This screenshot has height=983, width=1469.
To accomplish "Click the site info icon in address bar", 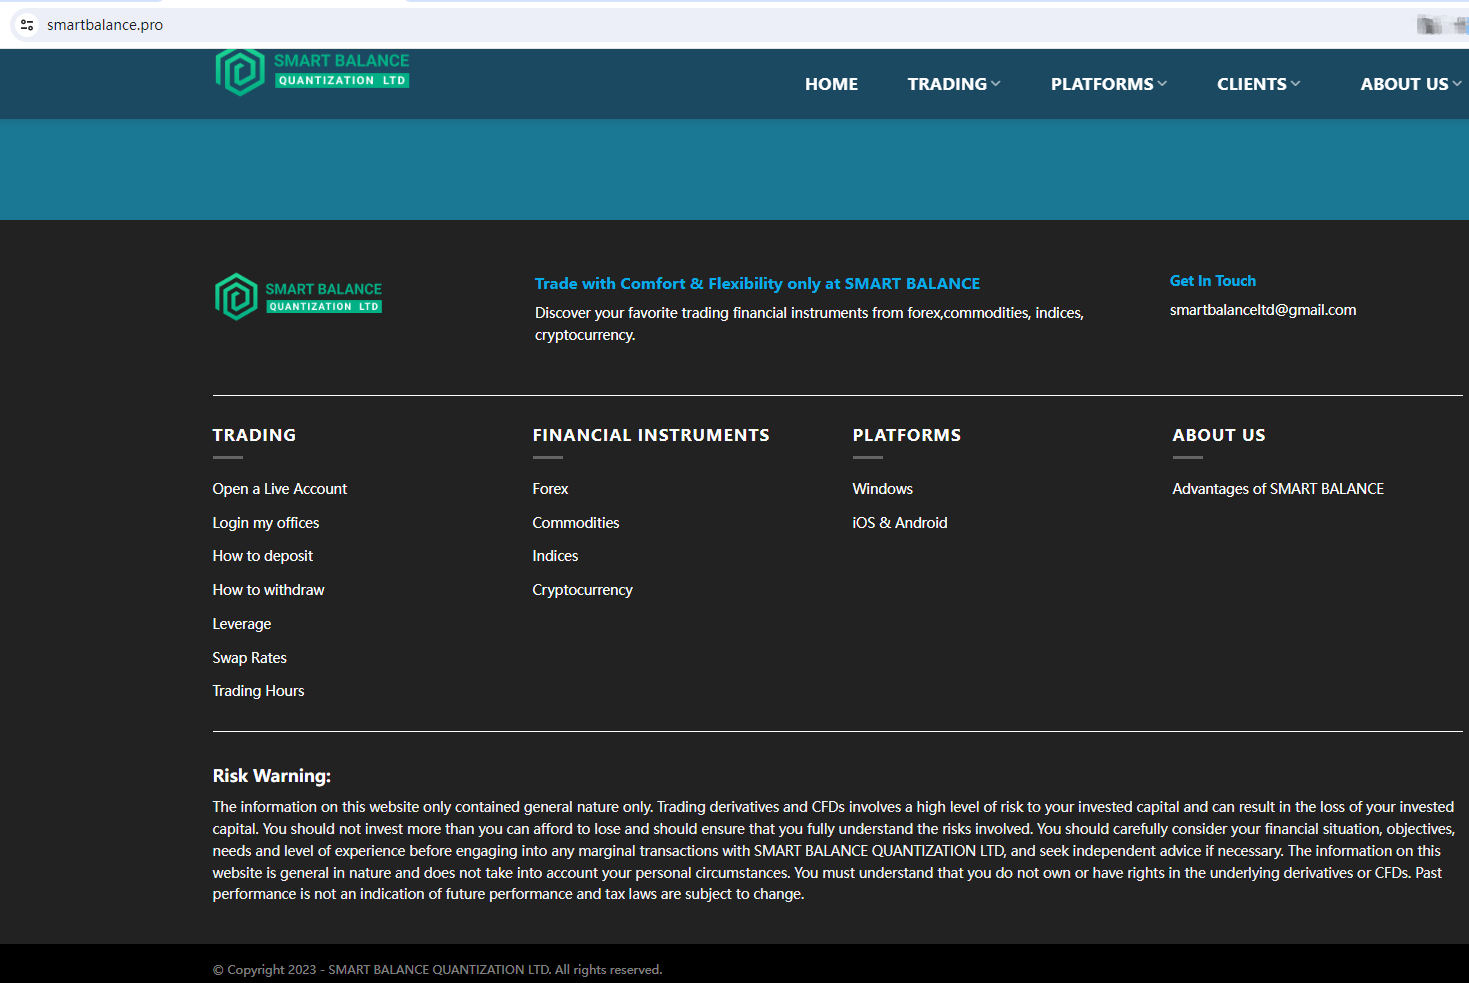I will point(27,25).
